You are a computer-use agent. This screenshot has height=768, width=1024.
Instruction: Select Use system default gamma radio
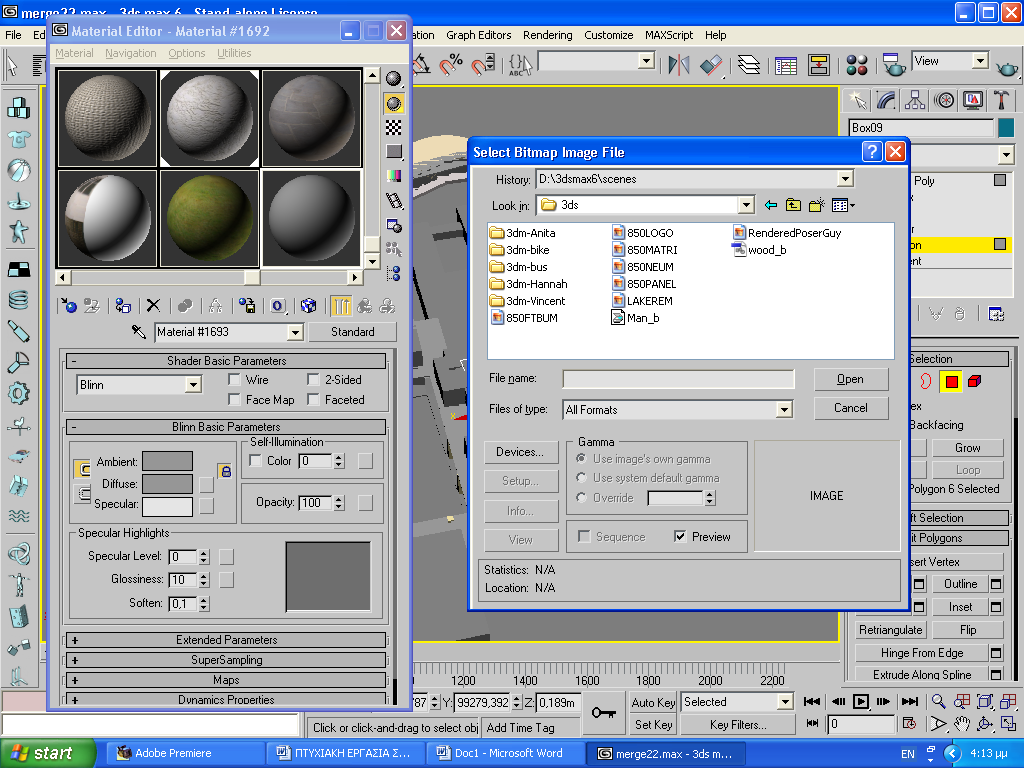pyautogui.click(x=581, y=477)
